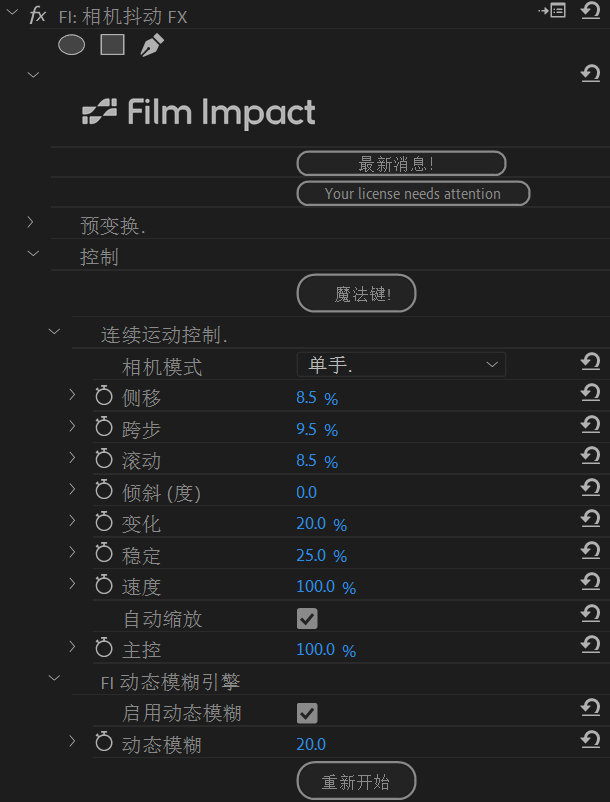Screen dimensions: 610x802
Task: Click the 魔法键! button
Action: coord(356,294)
